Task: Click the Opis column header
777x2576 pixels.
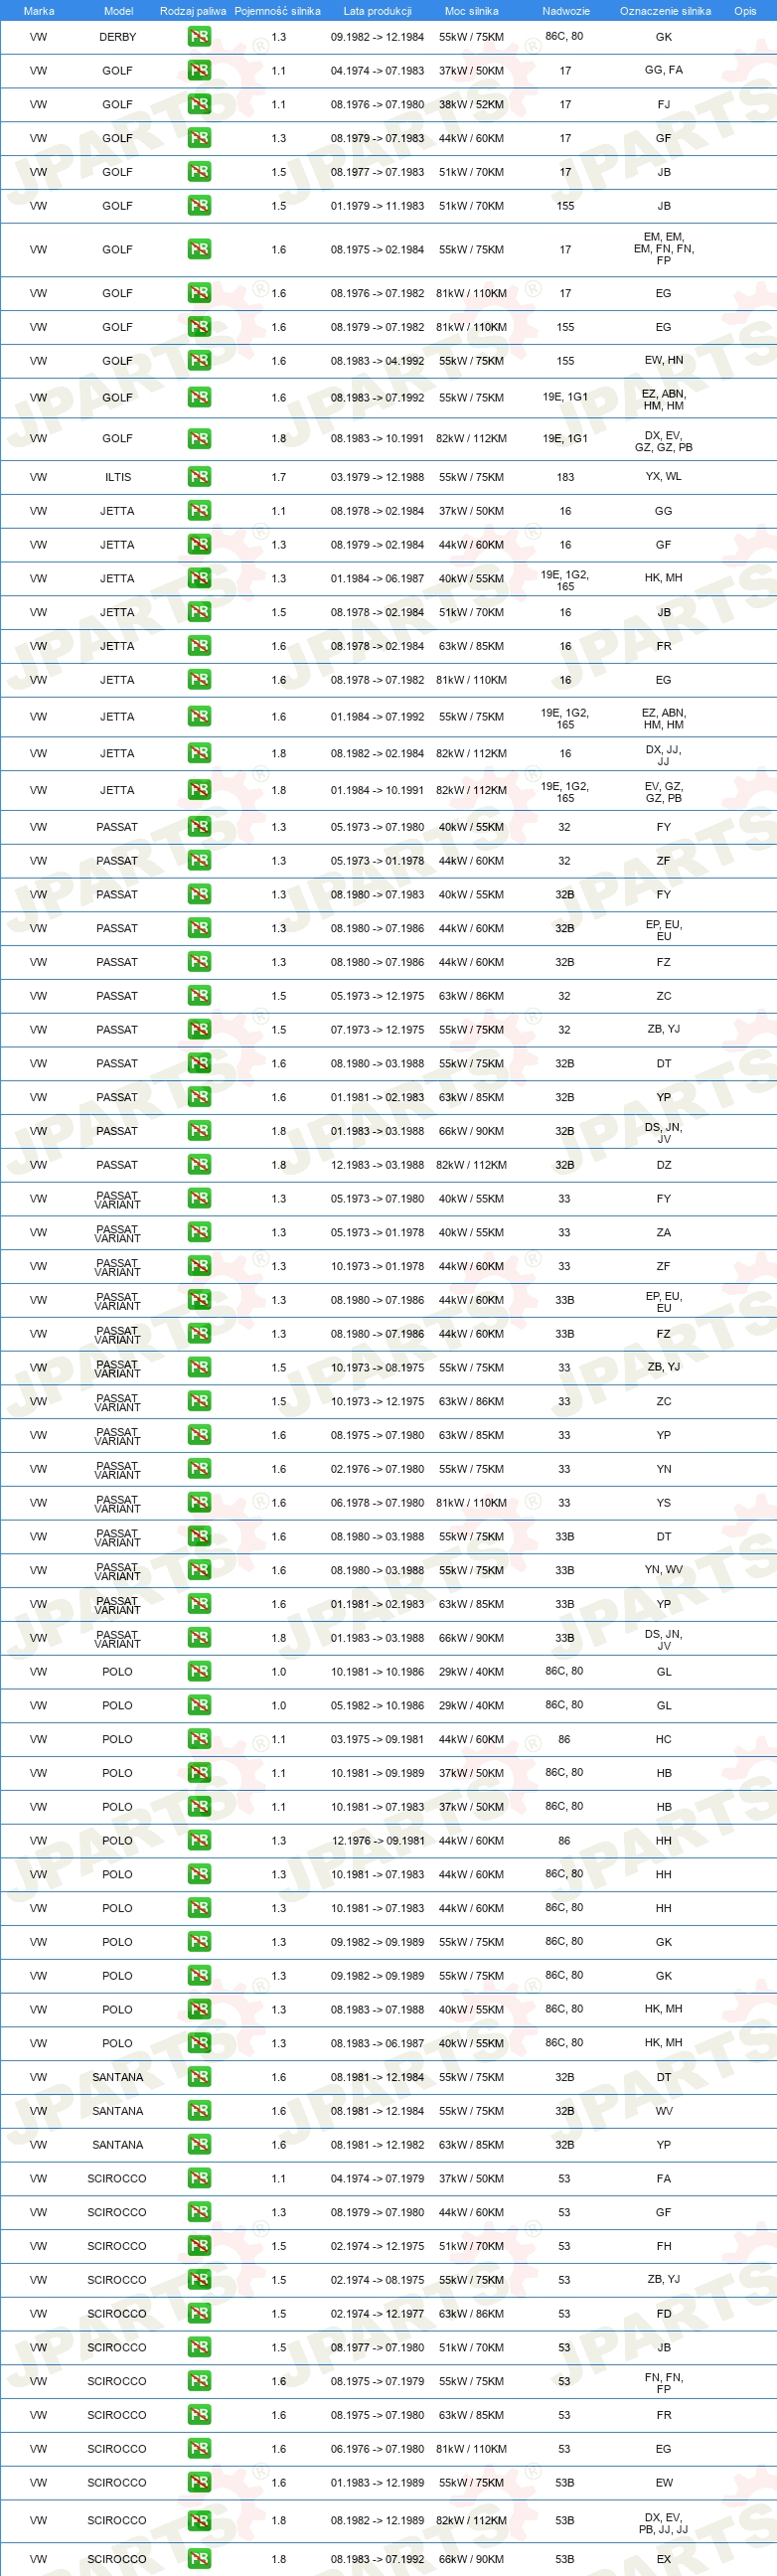Action: pos(745,11)
